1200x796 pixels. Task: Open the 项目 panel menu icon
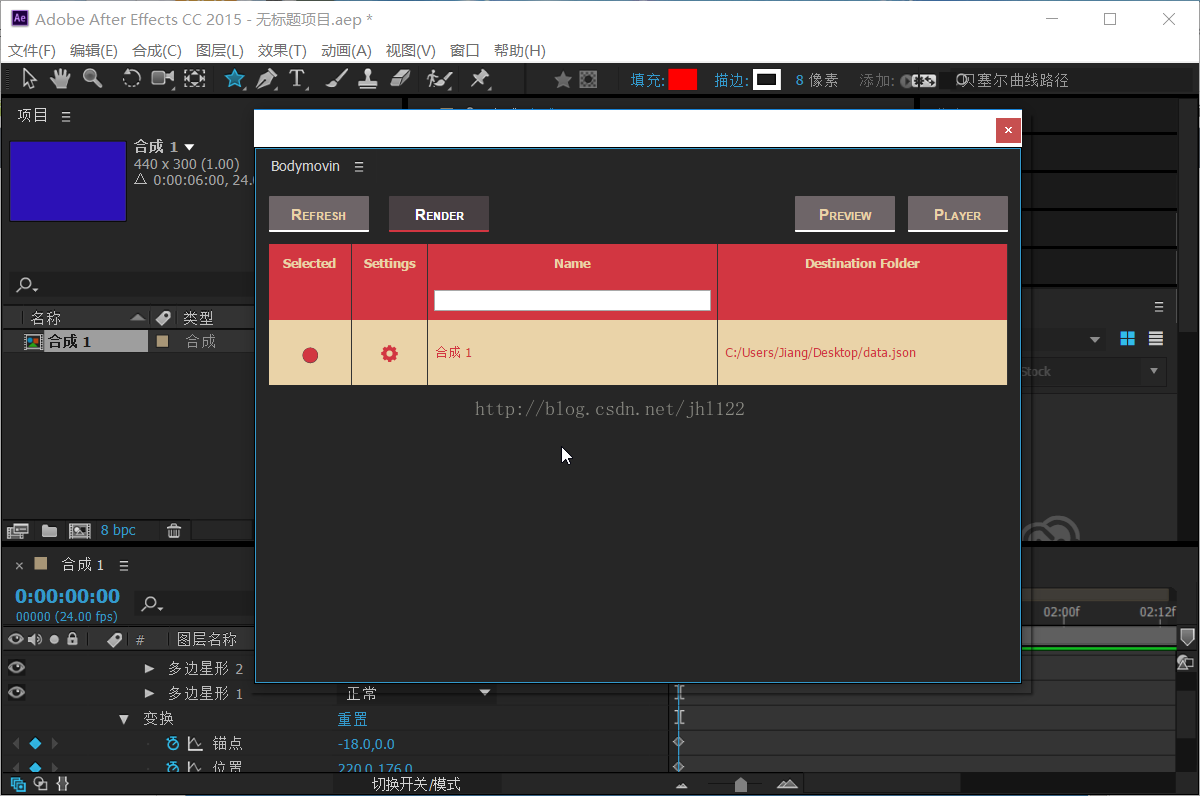point(66,116)
